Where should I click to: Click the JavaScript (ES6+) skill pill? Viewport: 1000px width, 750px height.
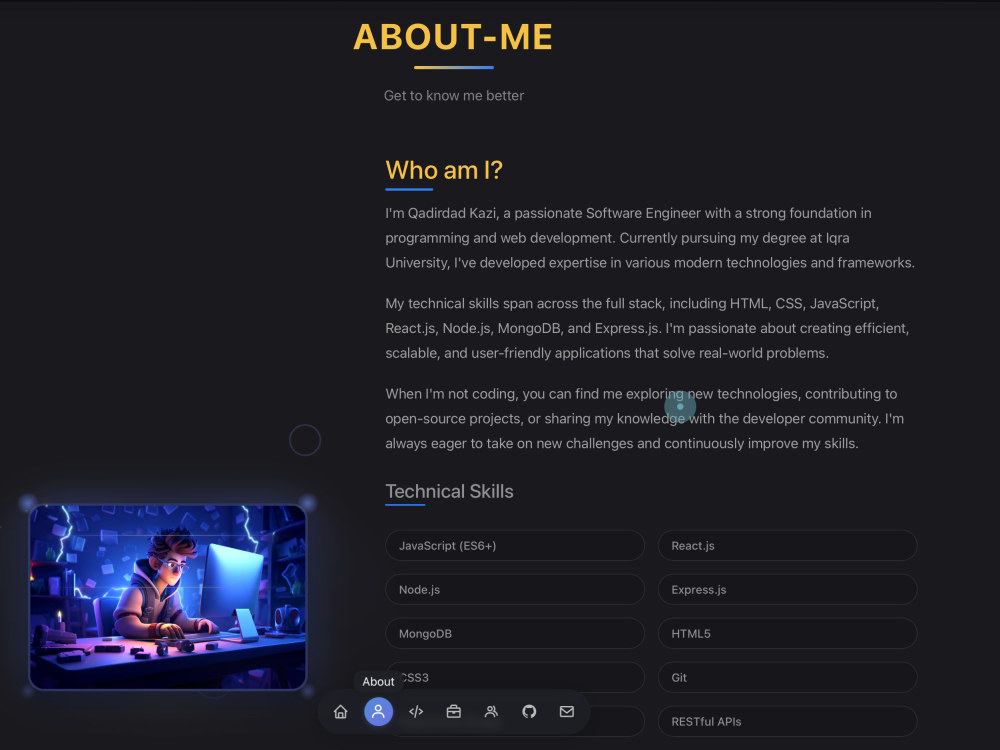(x=515, y=546)
